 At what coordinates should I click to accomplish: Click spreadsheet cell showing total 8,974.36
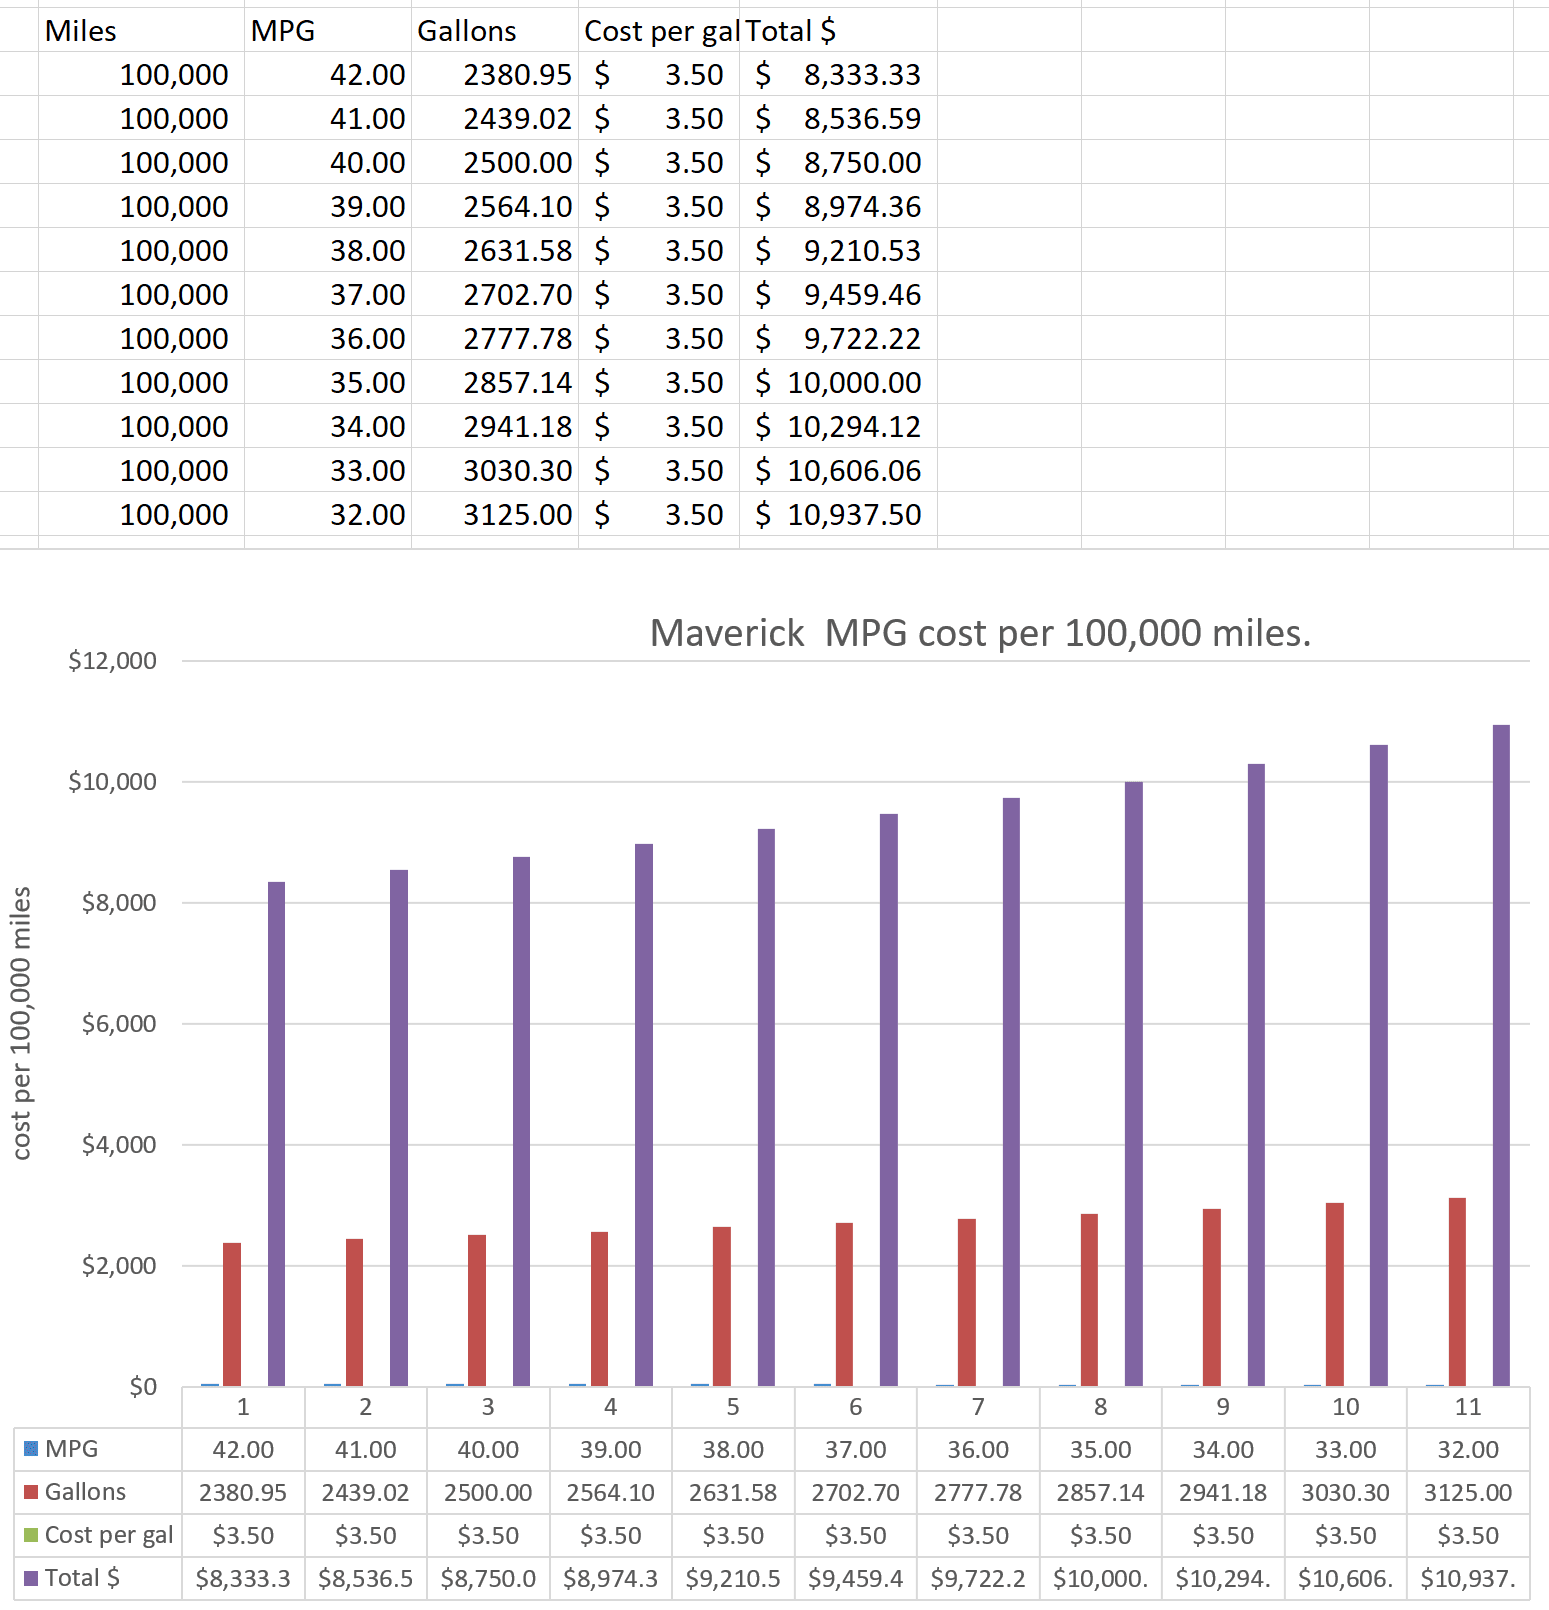click(x=838, y=206)
